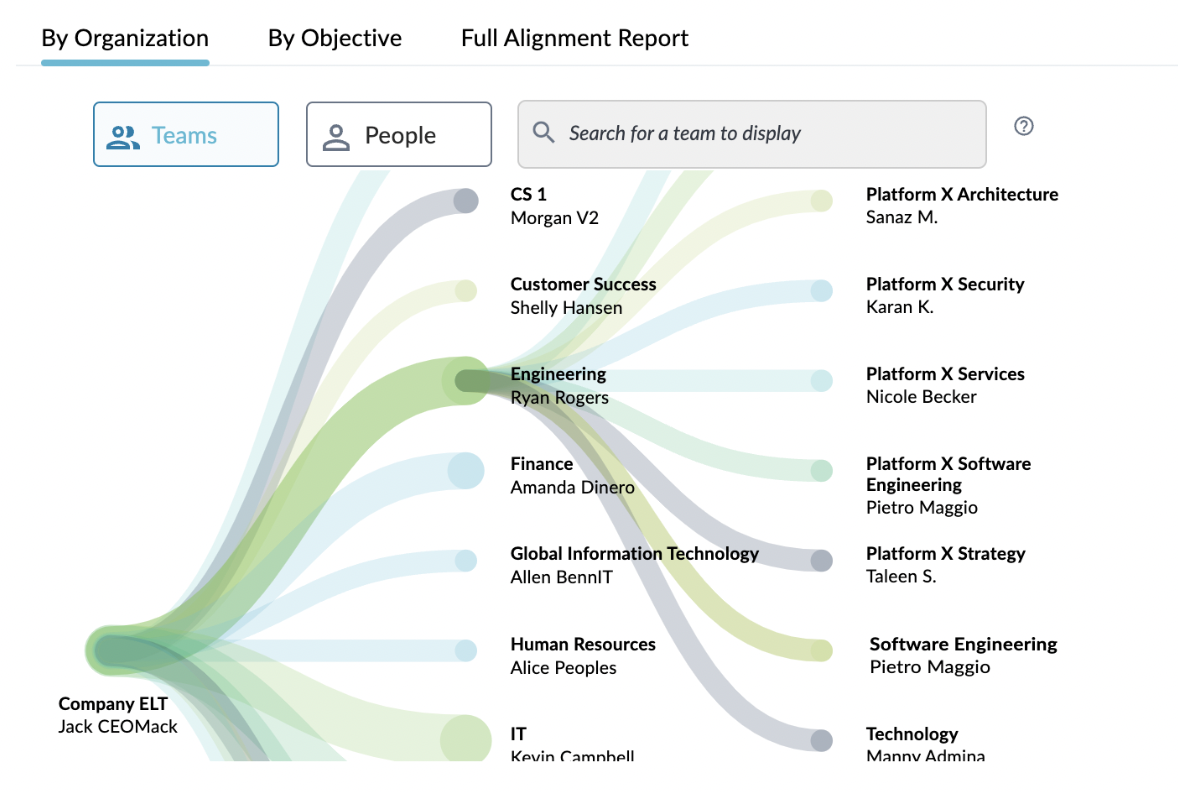Switch view to Teams
The image size is (1178, 792).
point(186,135)
